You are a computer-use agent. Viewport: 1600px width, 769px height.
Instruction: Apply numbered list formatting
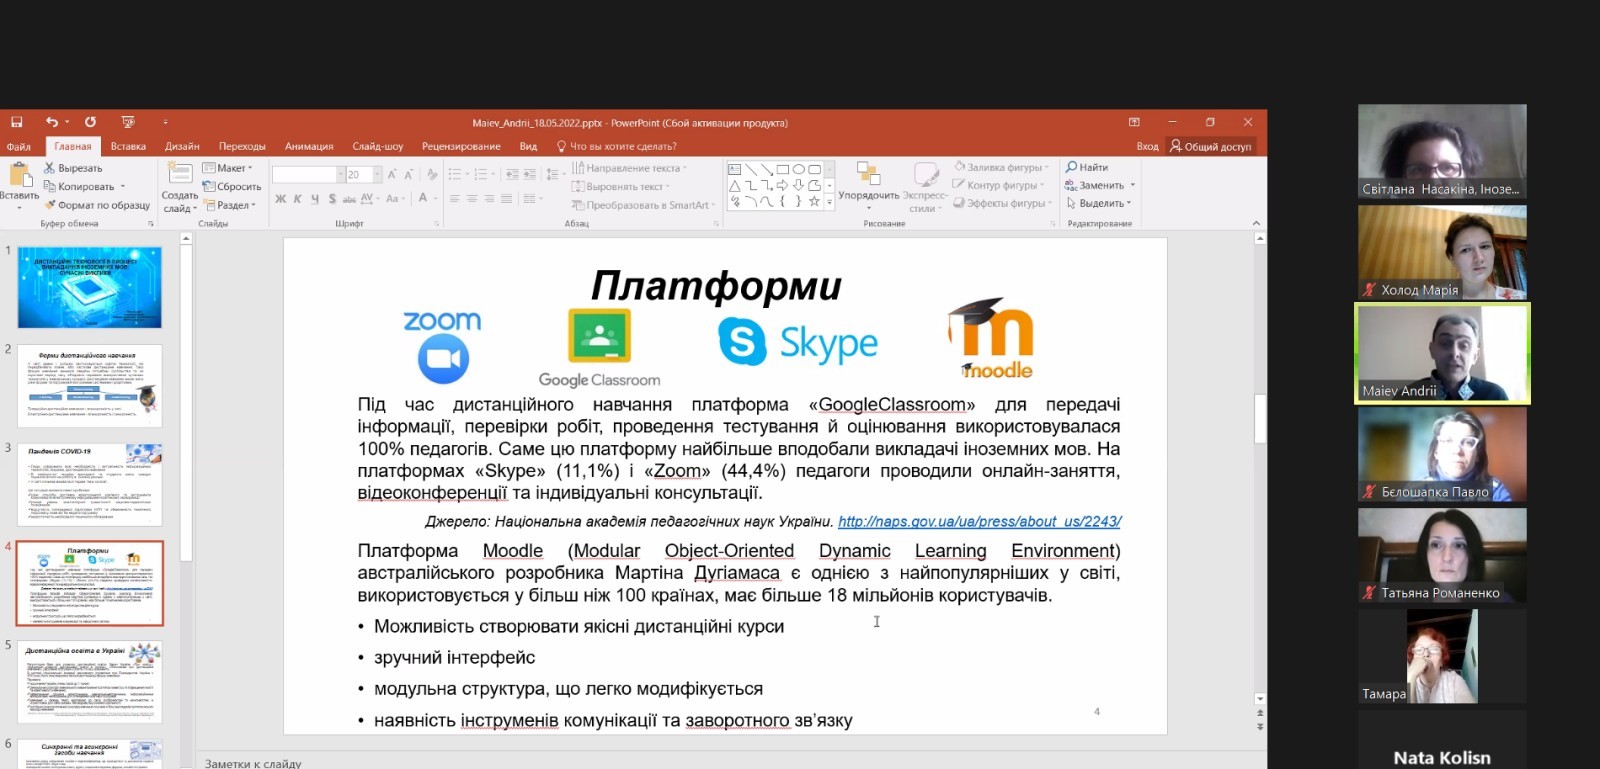(481, 174)
